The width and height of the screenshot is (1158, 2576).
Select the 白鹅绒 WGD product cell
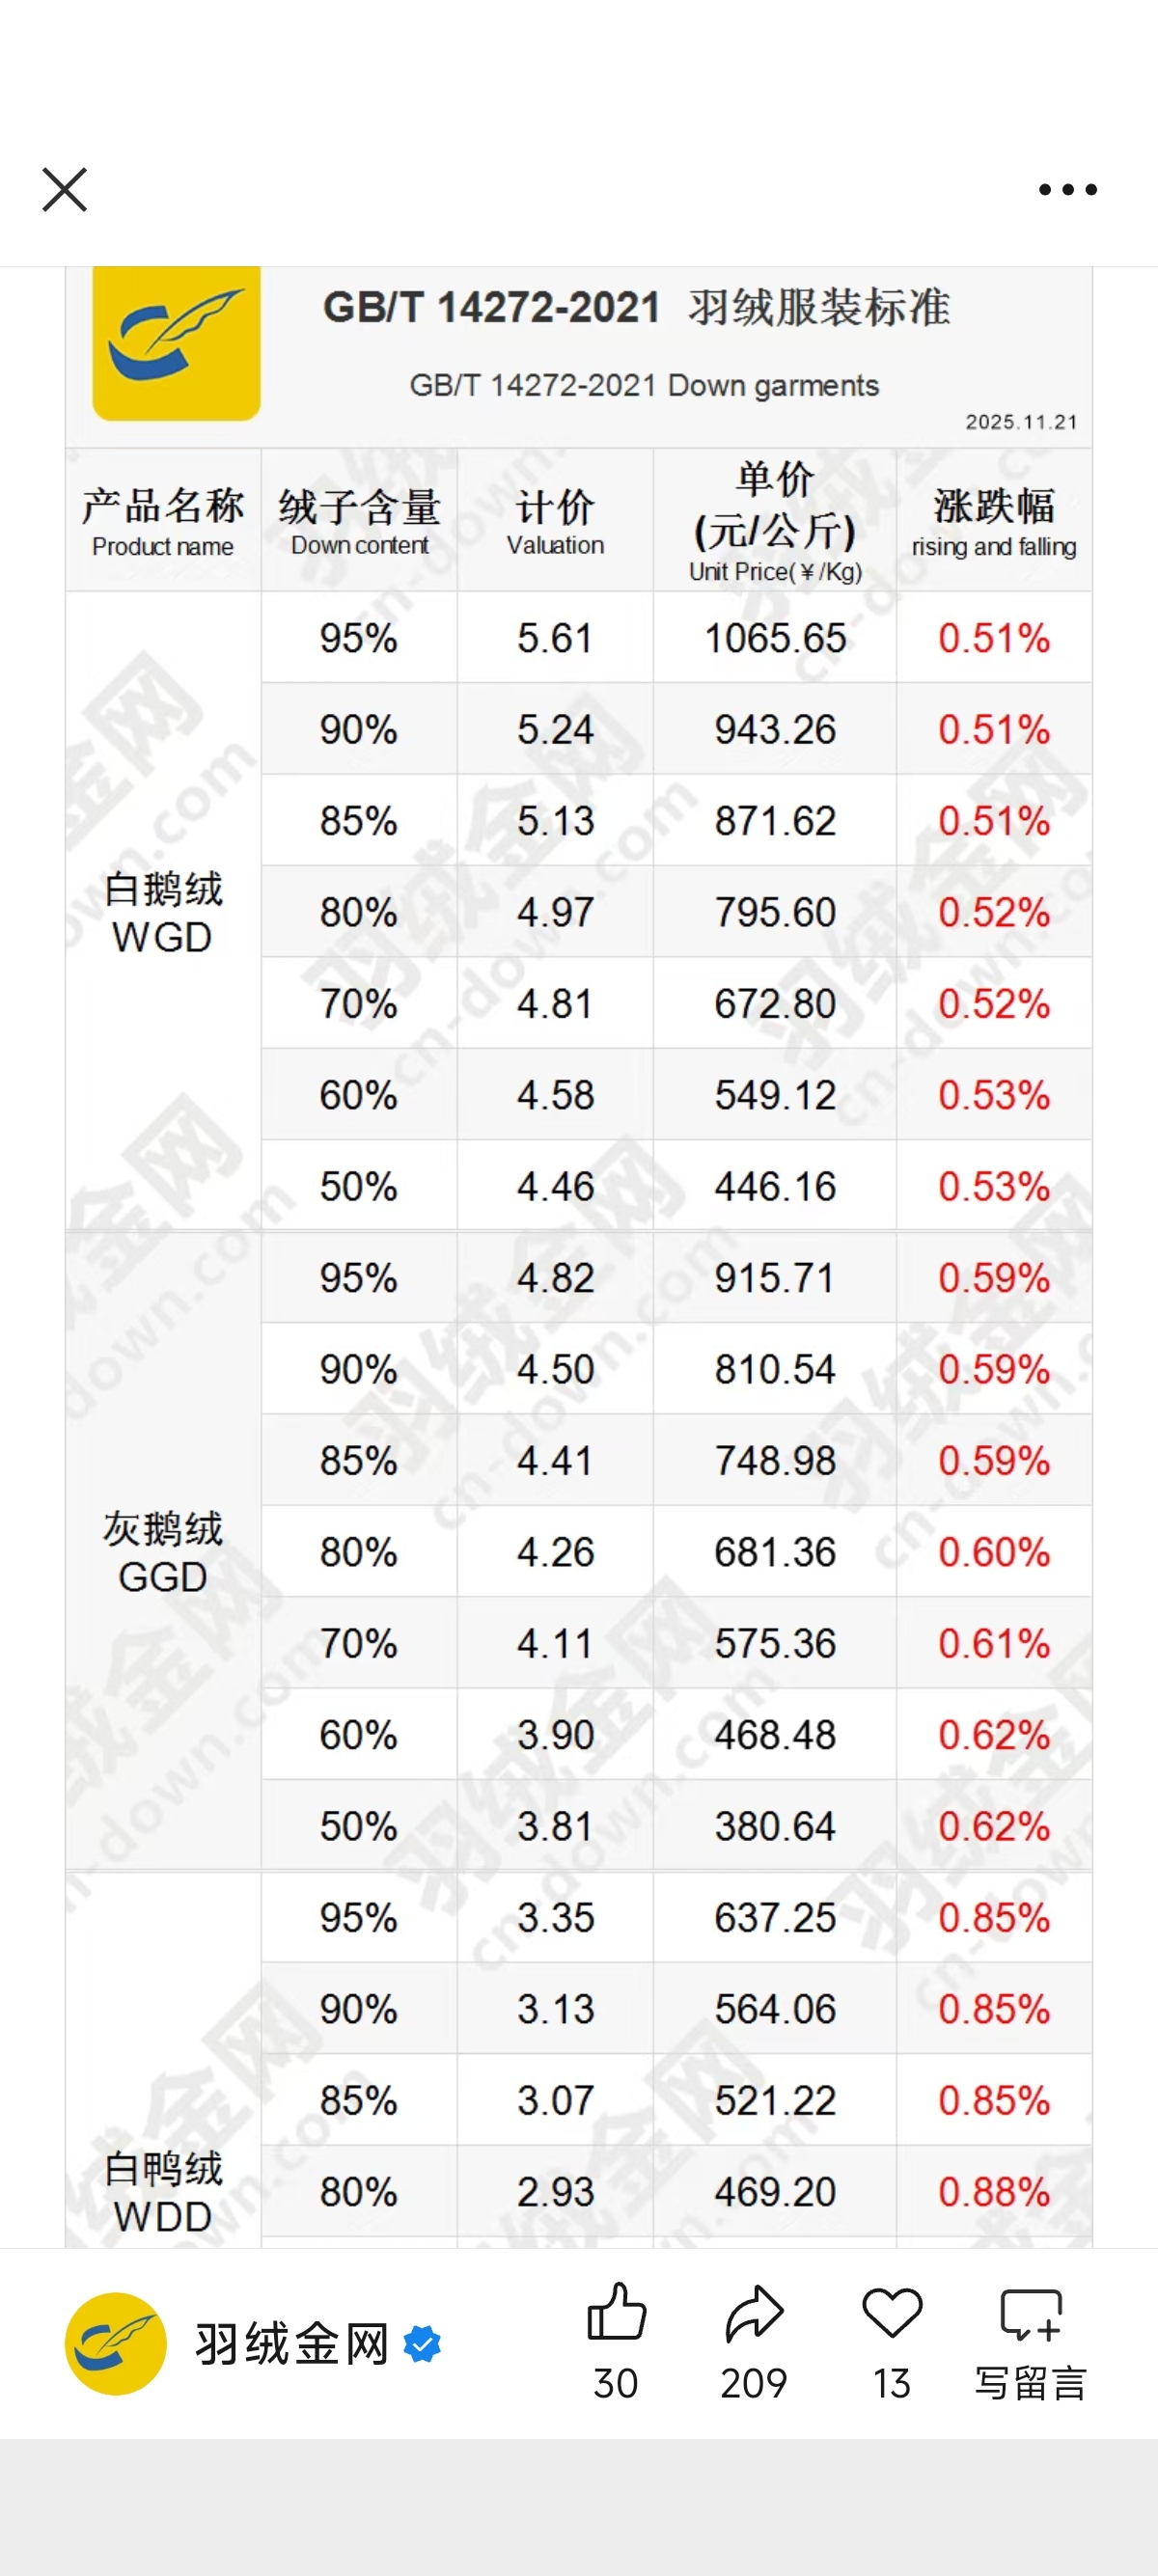click(x=163, y=911)
